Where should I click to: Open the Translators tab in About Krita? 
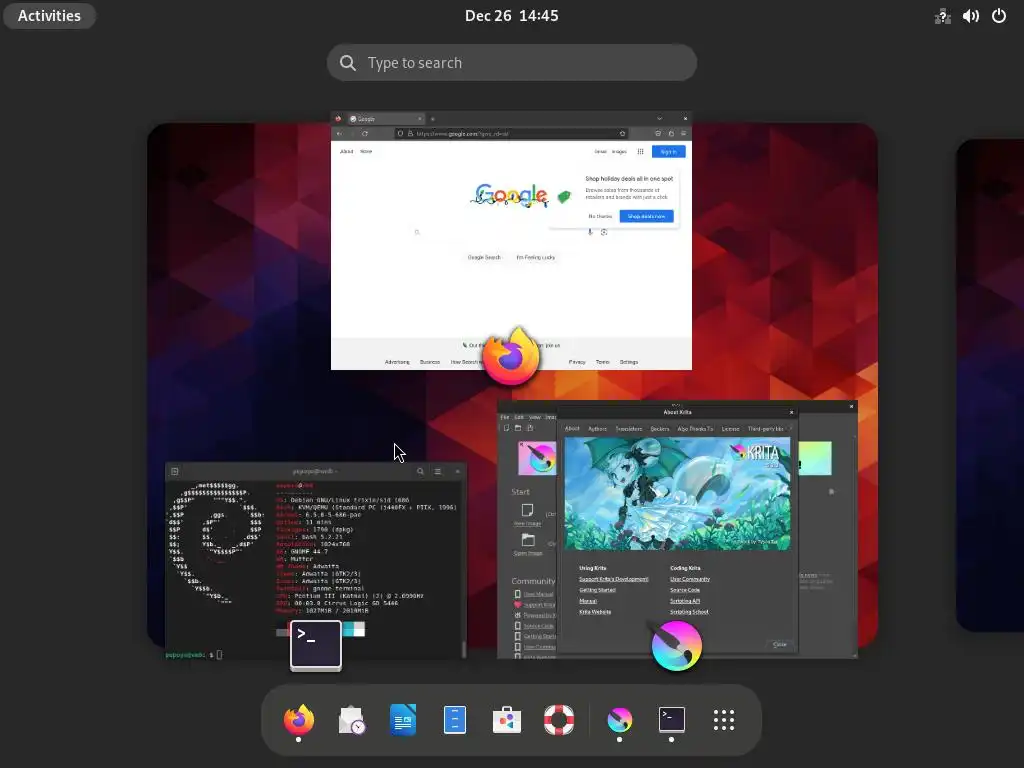click(629, 429)
